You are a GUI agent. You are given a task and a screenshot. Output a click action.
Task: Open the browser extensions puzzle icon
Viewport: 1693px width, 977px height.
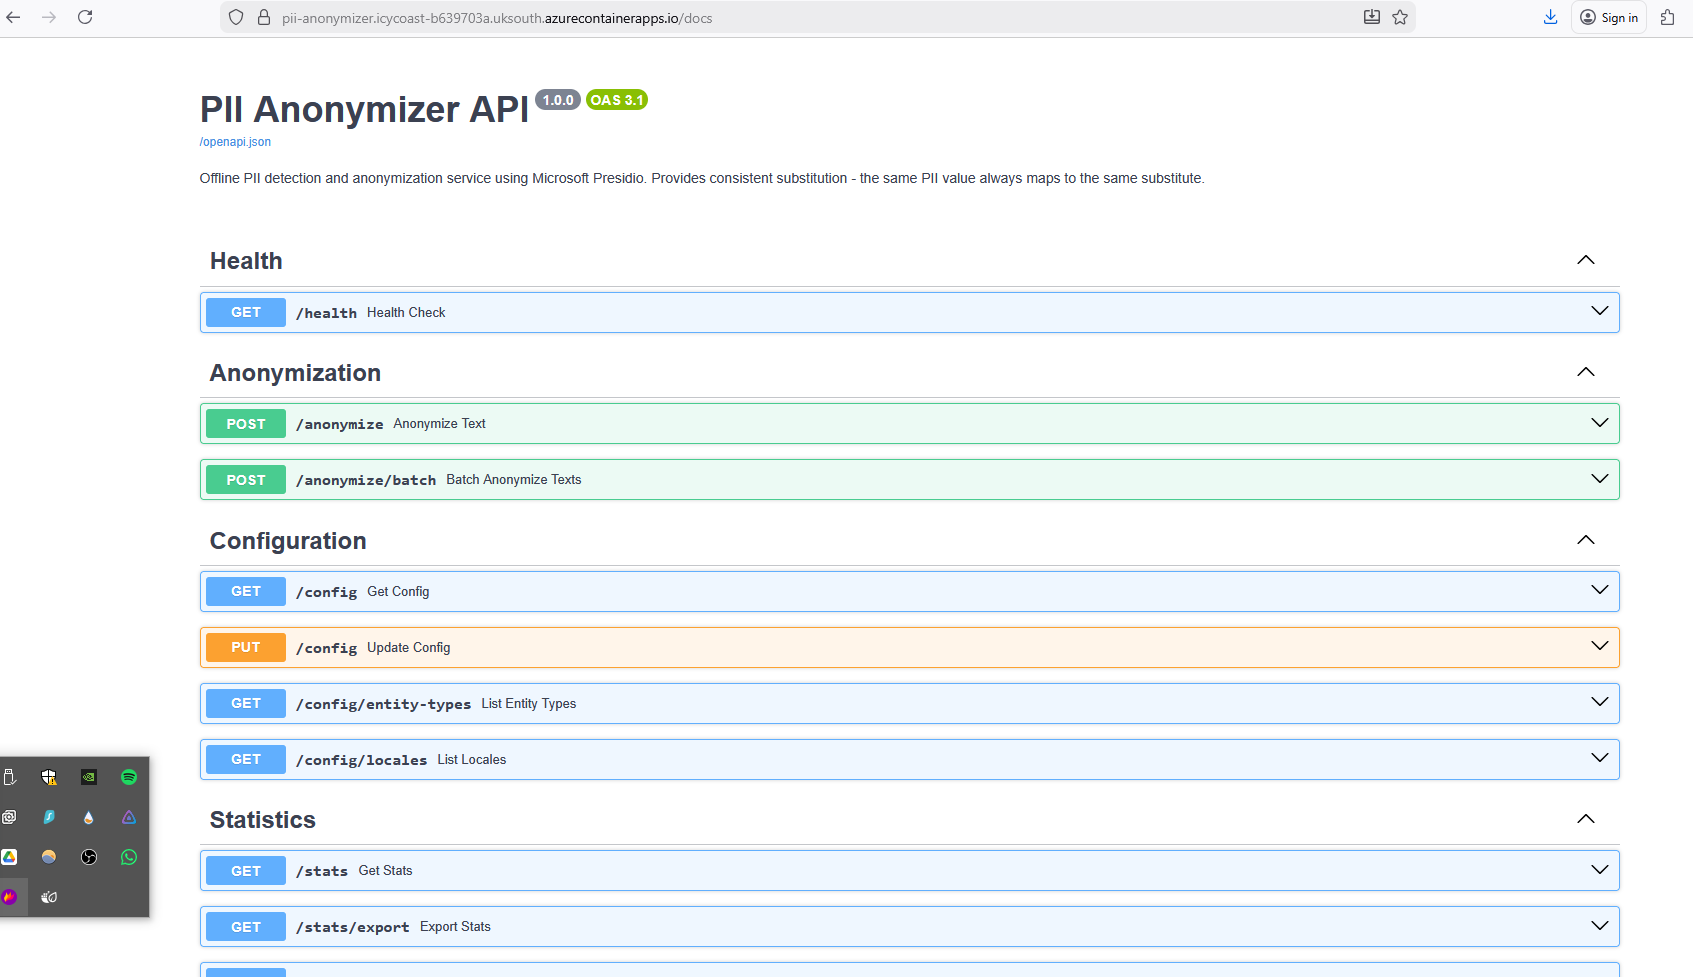(1667, 17)
